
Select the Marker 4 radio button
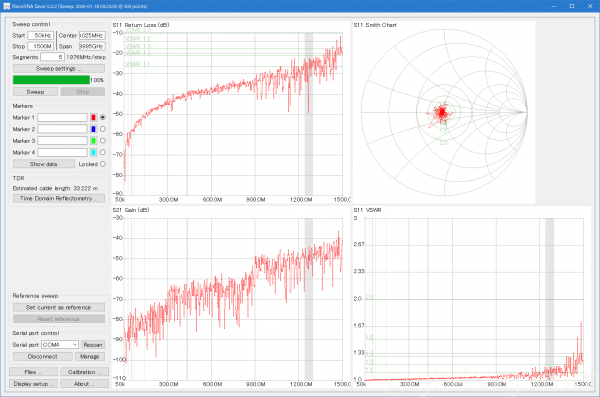coord(103,152)
